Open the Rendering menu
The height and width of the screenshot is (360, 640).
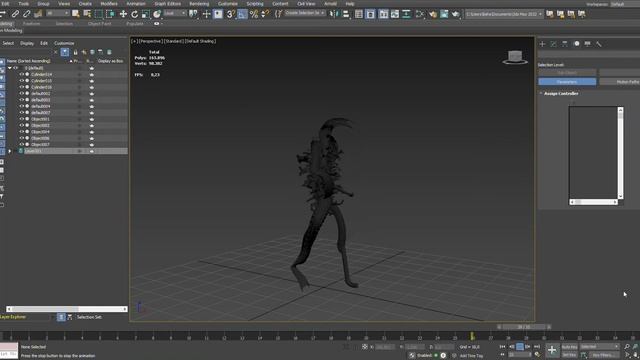[x=199, y=4]
